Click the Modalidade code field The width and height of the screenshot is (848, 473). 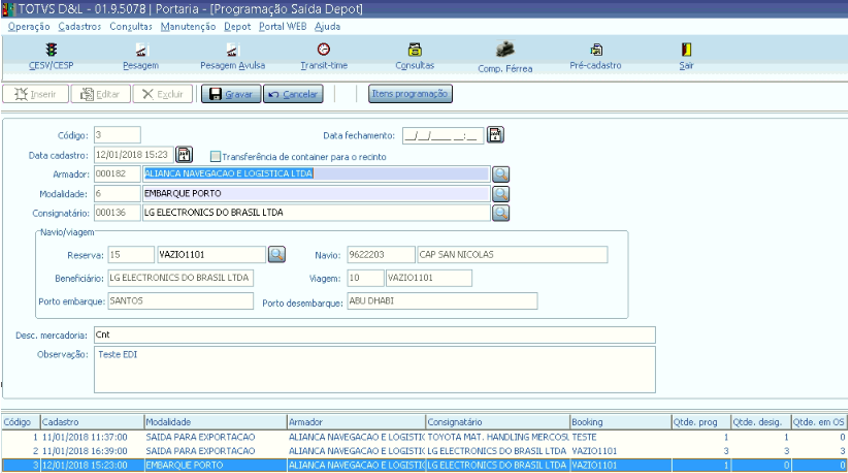click(x=117, y=194)
